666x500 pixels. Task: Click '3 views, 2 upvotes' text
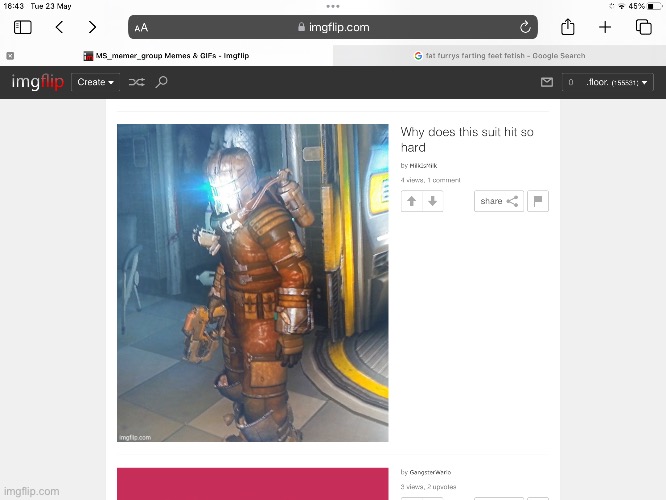pyautogui.click(x=428, y=487)
